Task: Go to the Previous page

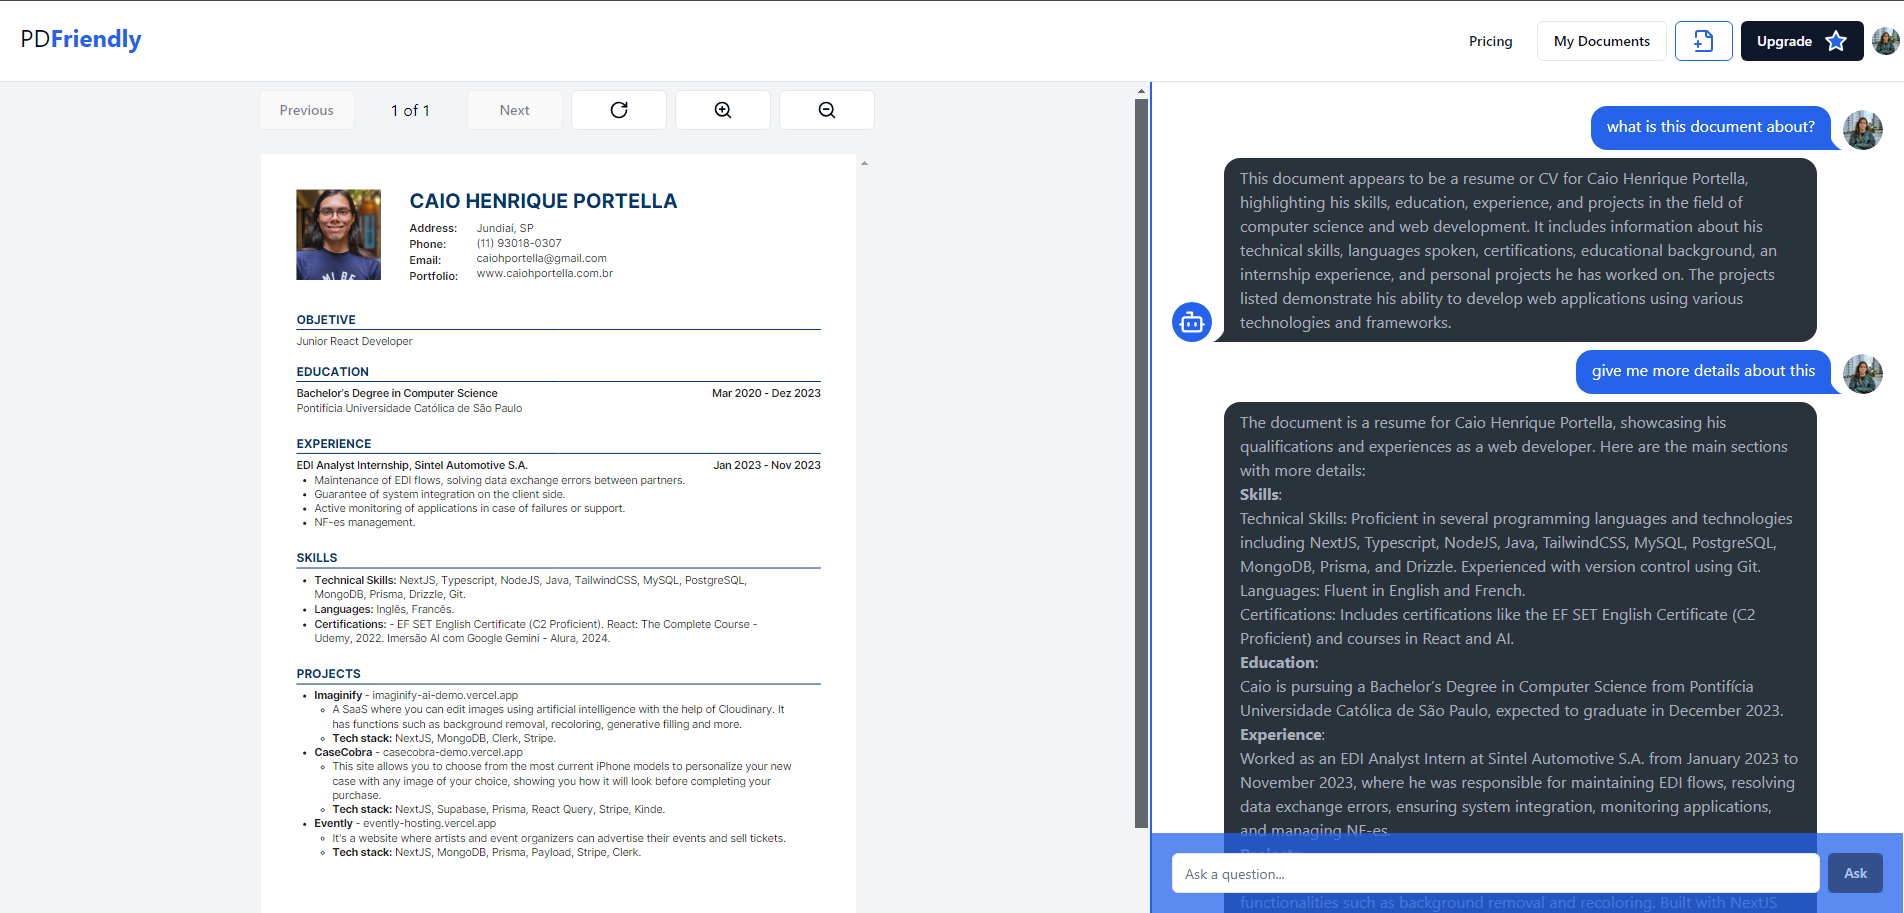Action: (307, 110)
